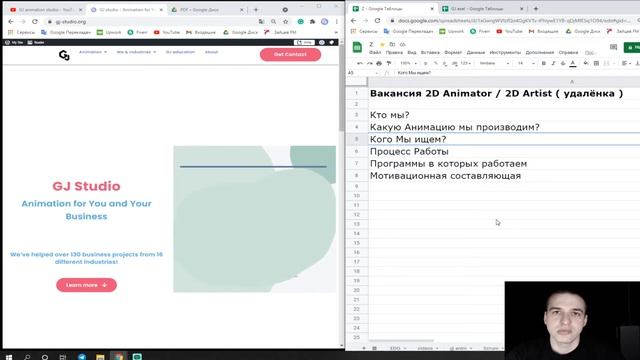640x360 pixels.
Task: Open the borders tool in Sheets toolbar
Action: click(x=596, y=63)
